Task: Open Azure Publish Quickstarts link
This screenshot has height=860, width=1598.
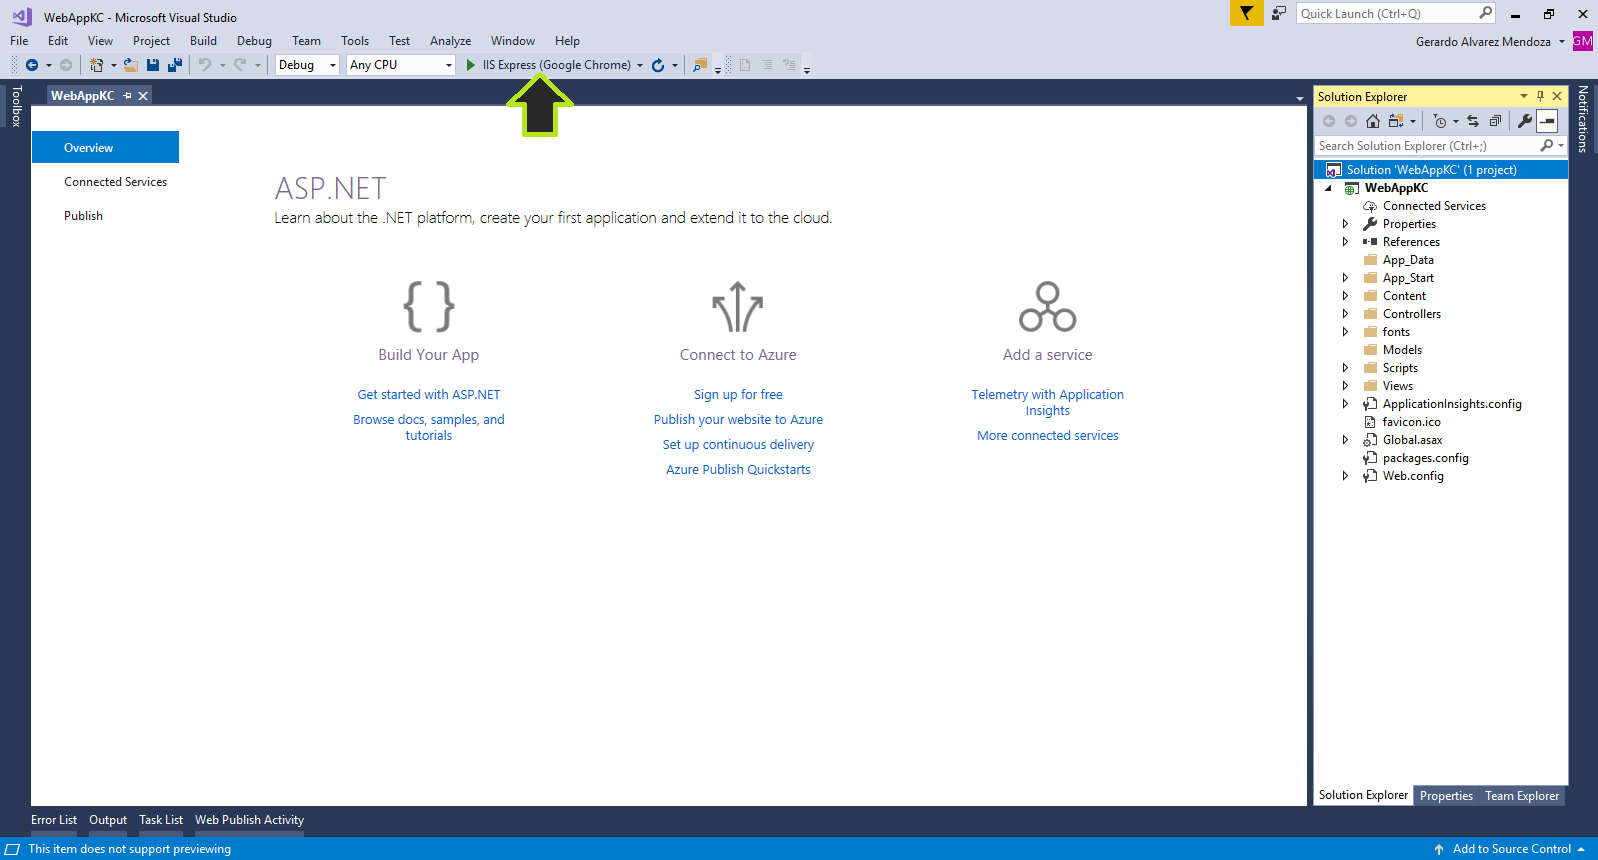Action: (x=738, y=470)
